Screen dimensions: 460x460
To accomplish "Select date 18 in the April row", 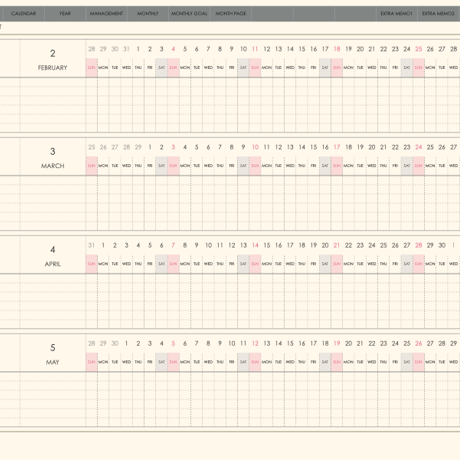I will point(302,245).
